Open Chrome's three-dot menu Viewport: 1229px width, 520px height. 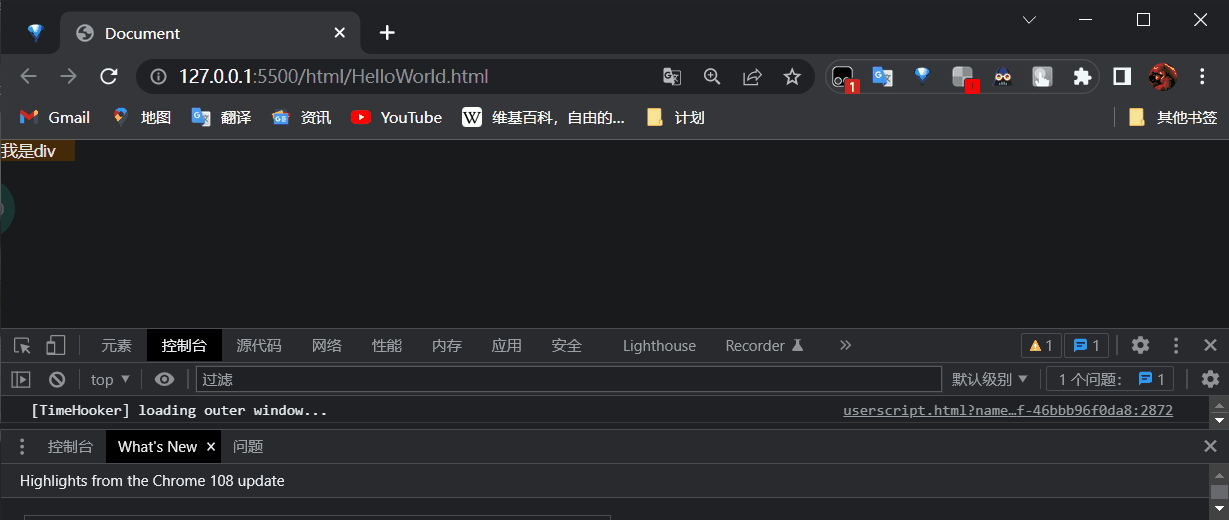(1202, 76)
